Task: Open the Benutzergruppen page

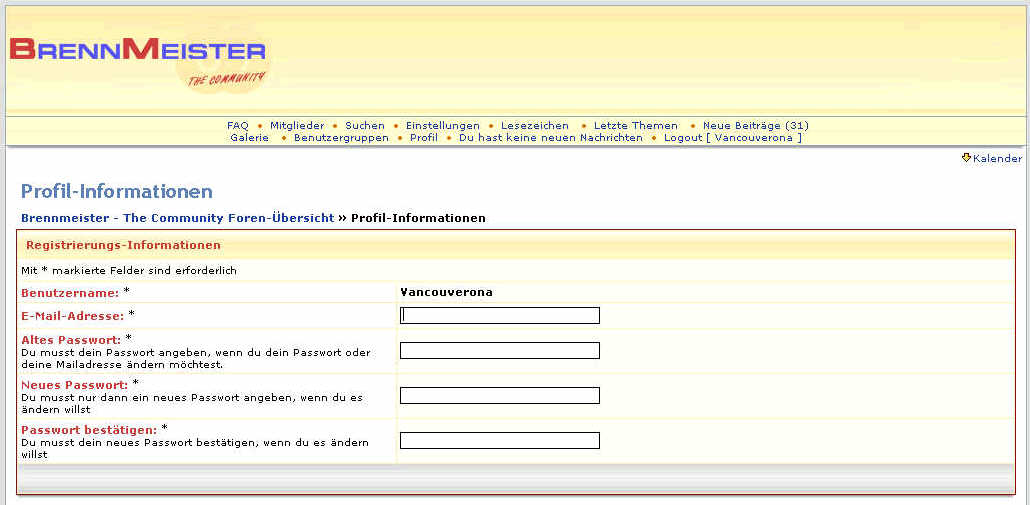Action: pyautogui.click(x=341, y=138)
